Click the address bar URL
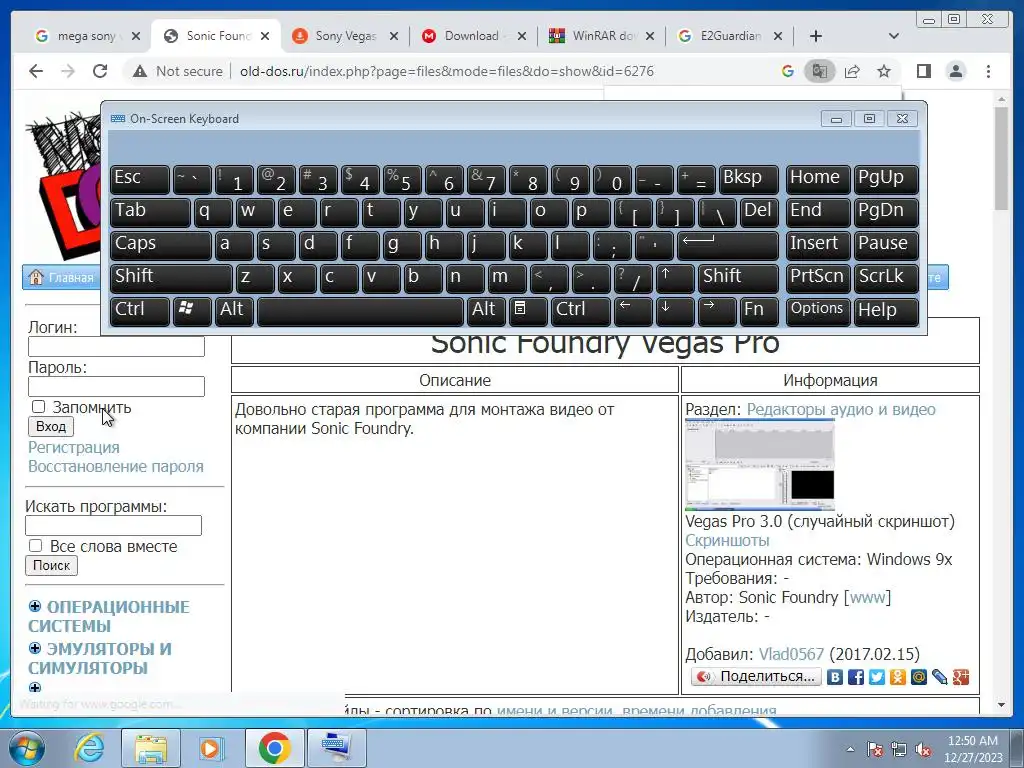1024x768 pixels. coord(447,71)
